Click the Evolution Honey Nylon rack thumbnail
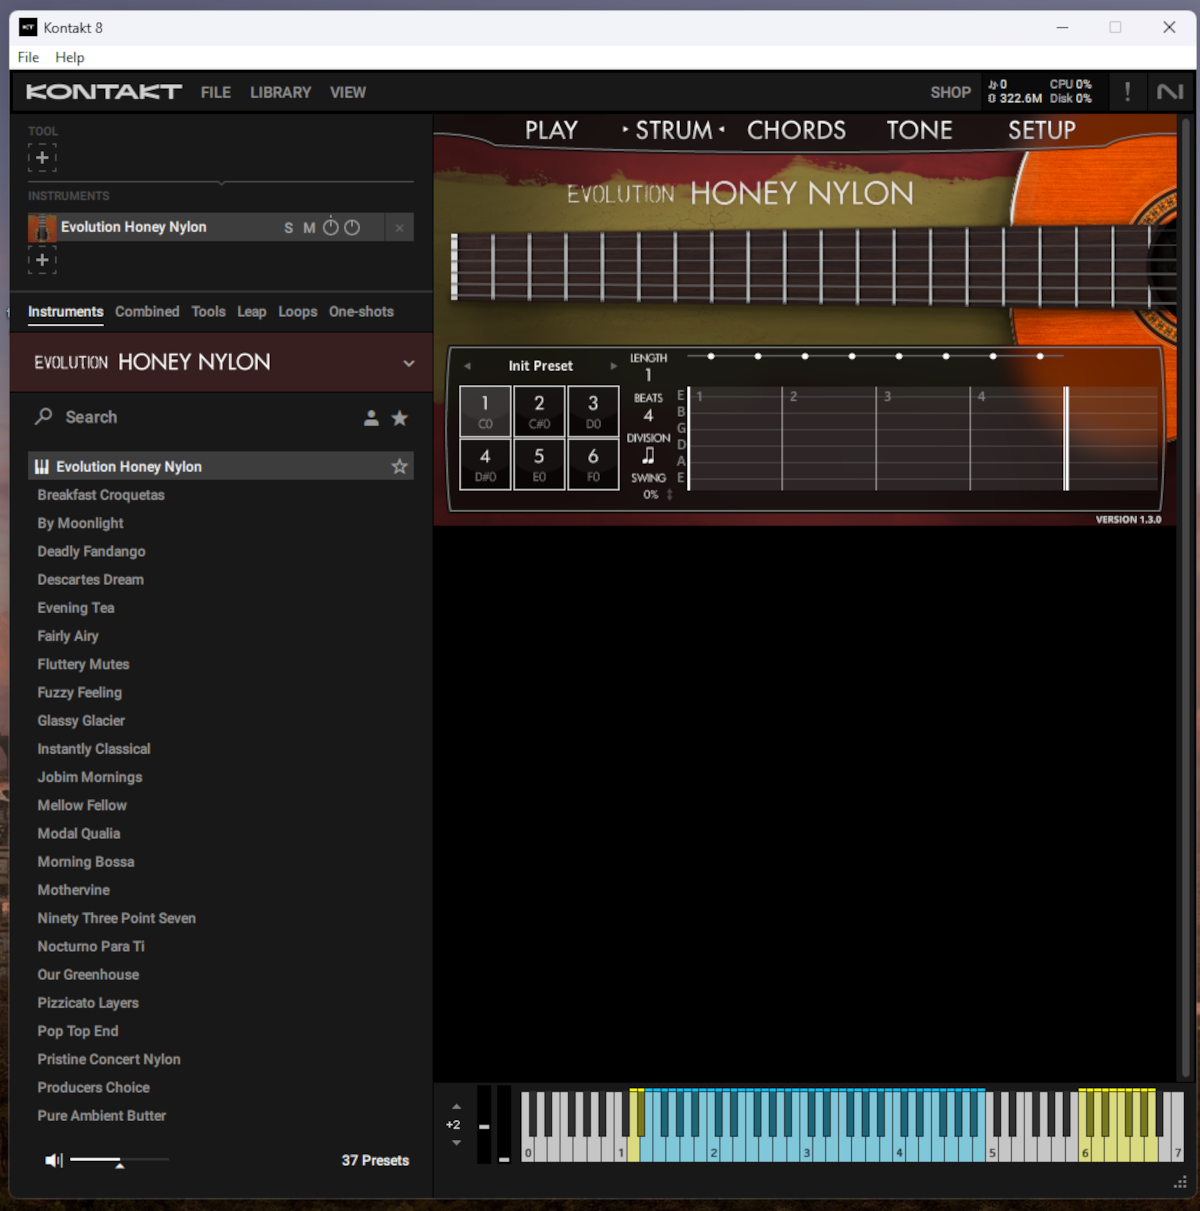The height and width of the screenshot is (1211, 1200). [42, 227]
